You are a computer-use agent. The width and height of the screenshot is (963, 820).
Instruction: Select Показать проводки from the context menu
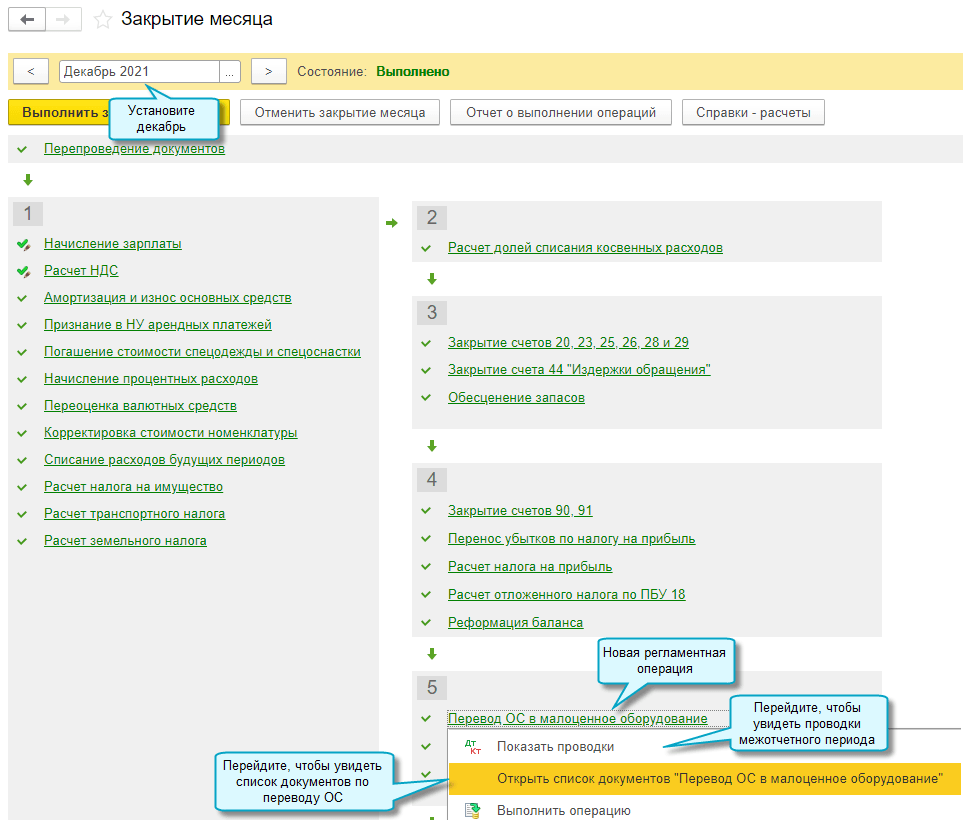coord(555,747)
